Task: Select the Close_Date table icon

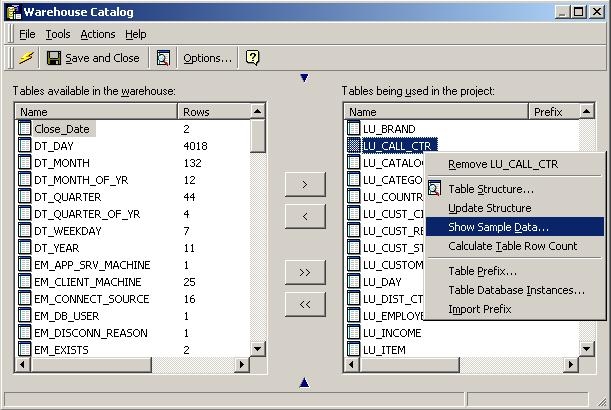Action: 24,128
